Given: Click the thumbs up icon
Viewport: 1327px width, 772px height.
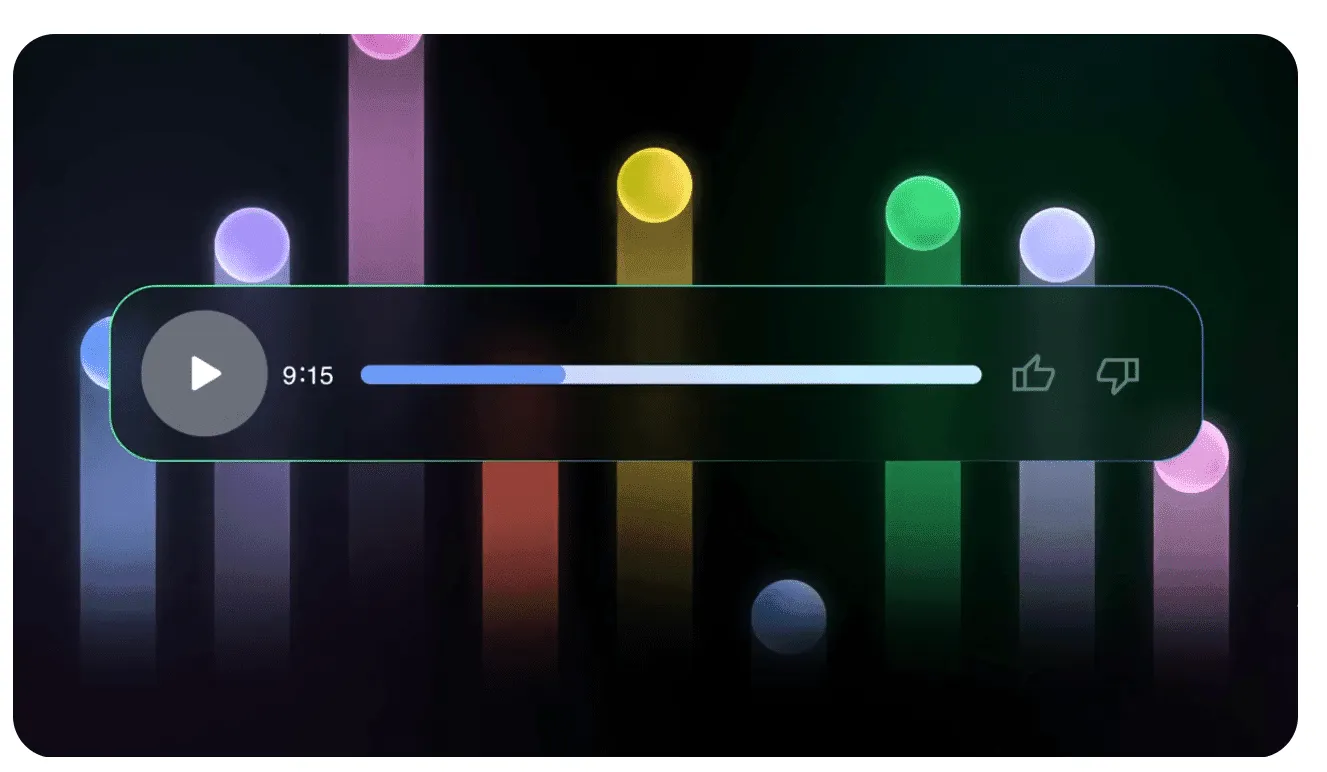Looking at the screenshot, I should pyautogui.click(x=1033, y=374).
